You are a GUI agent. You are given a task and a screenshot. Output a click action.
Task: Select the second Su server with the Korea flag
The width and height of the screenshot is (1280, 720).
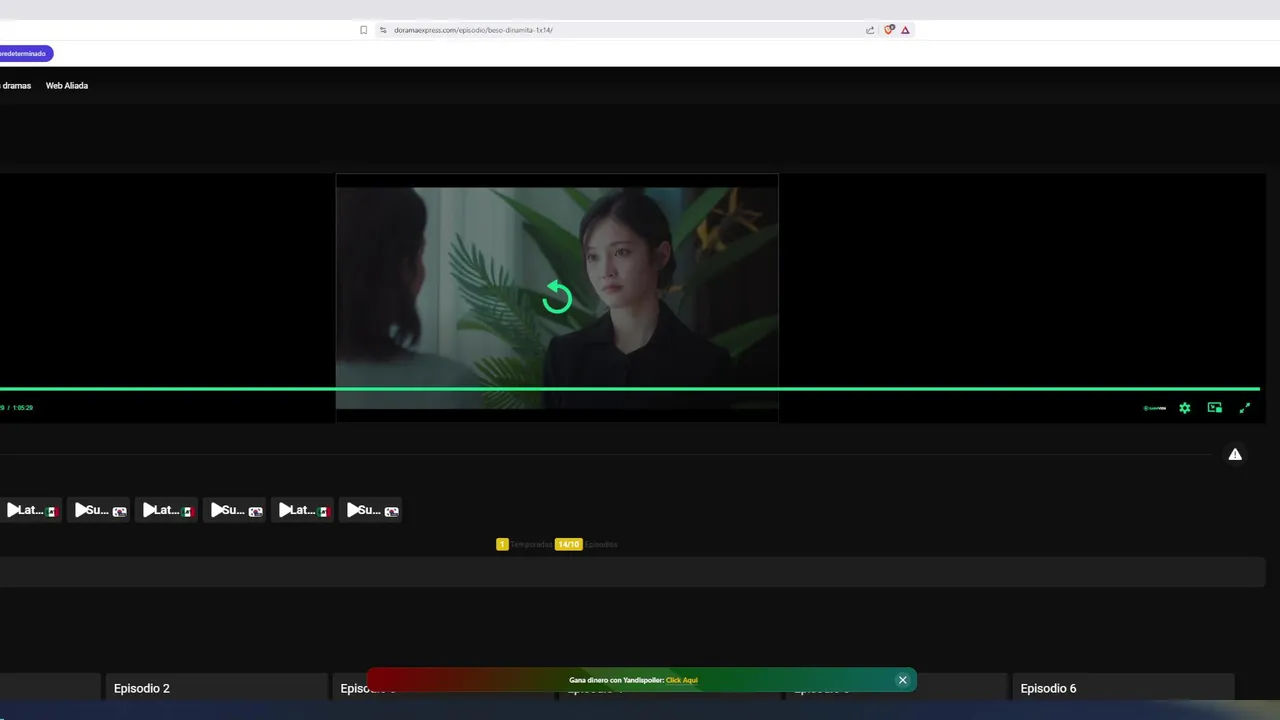(234, 510)
